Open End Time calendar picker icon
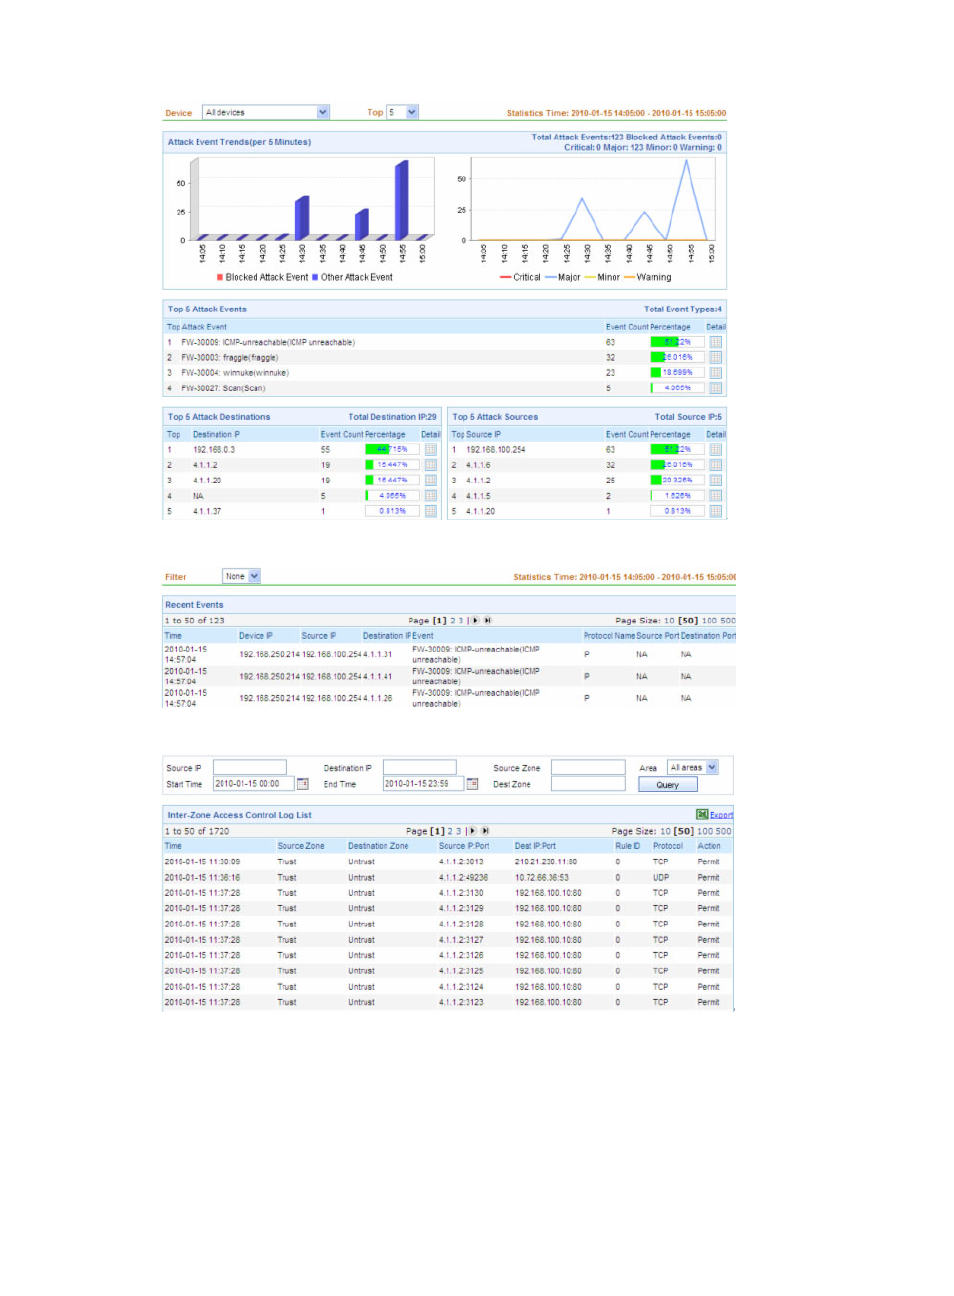This screenshot has height=1296, width=954. pyautogui.click(x=472, y=784)
